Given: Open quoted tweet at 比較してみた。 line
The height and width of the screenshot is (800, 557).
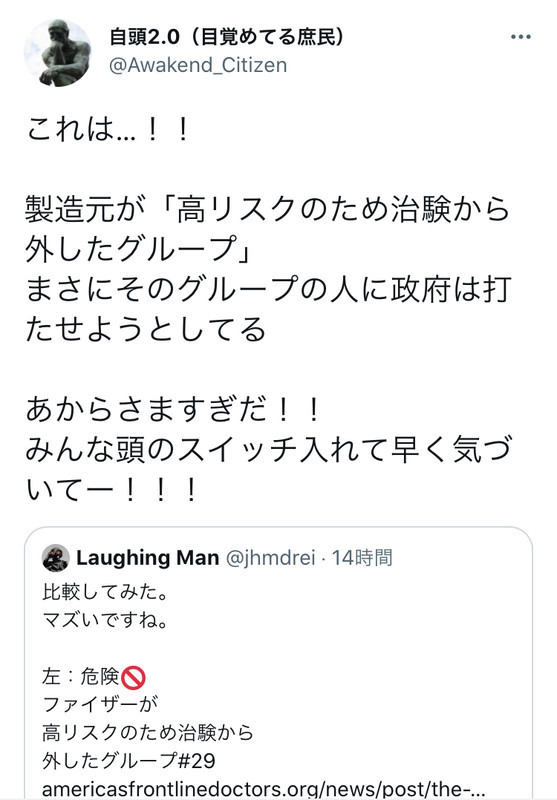Looking at the screenshot, I should click(106, 592).
